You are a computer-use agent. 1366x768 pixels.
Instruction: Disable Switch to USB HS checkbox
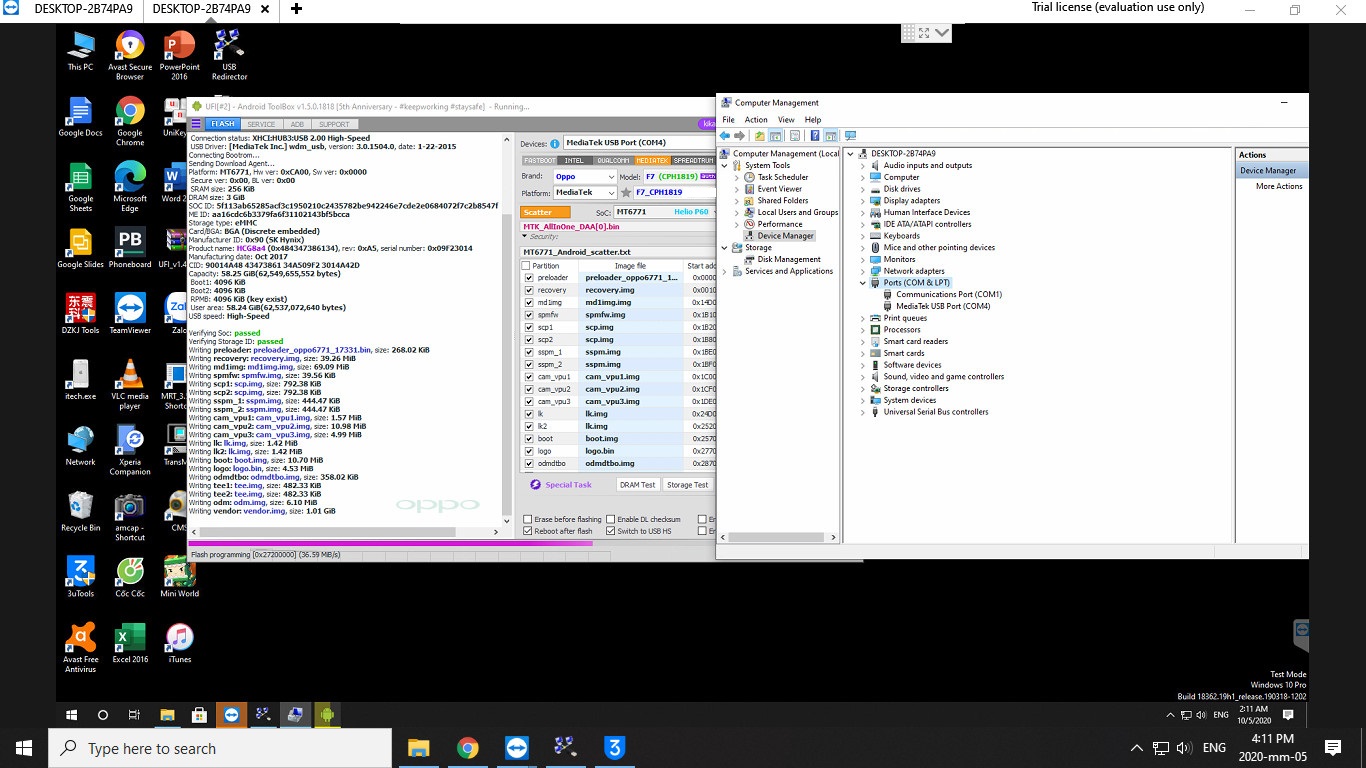click(611, 531)
